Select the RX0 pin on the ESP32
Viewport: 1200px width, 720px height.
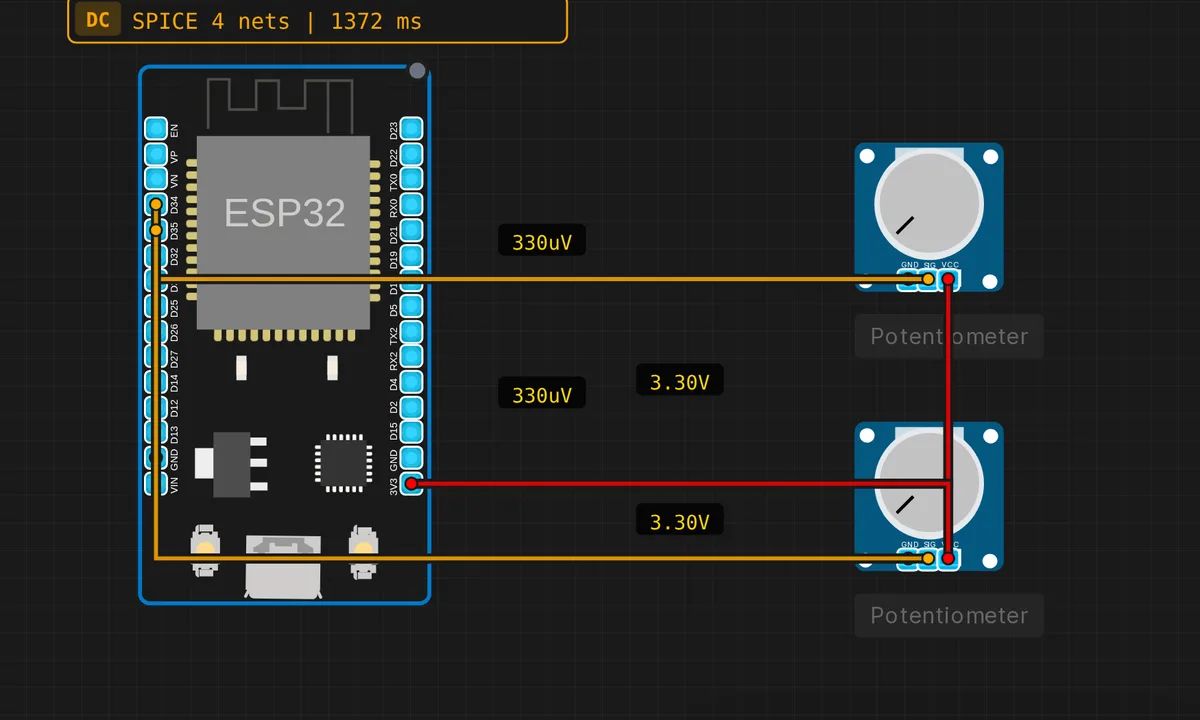[411, 205]
